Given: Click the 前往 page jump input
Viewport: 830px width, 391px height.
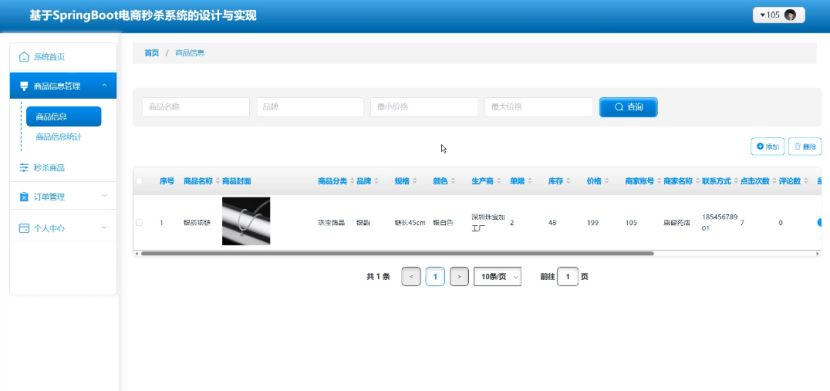Looking at the screenshot, I should (567, 276).
